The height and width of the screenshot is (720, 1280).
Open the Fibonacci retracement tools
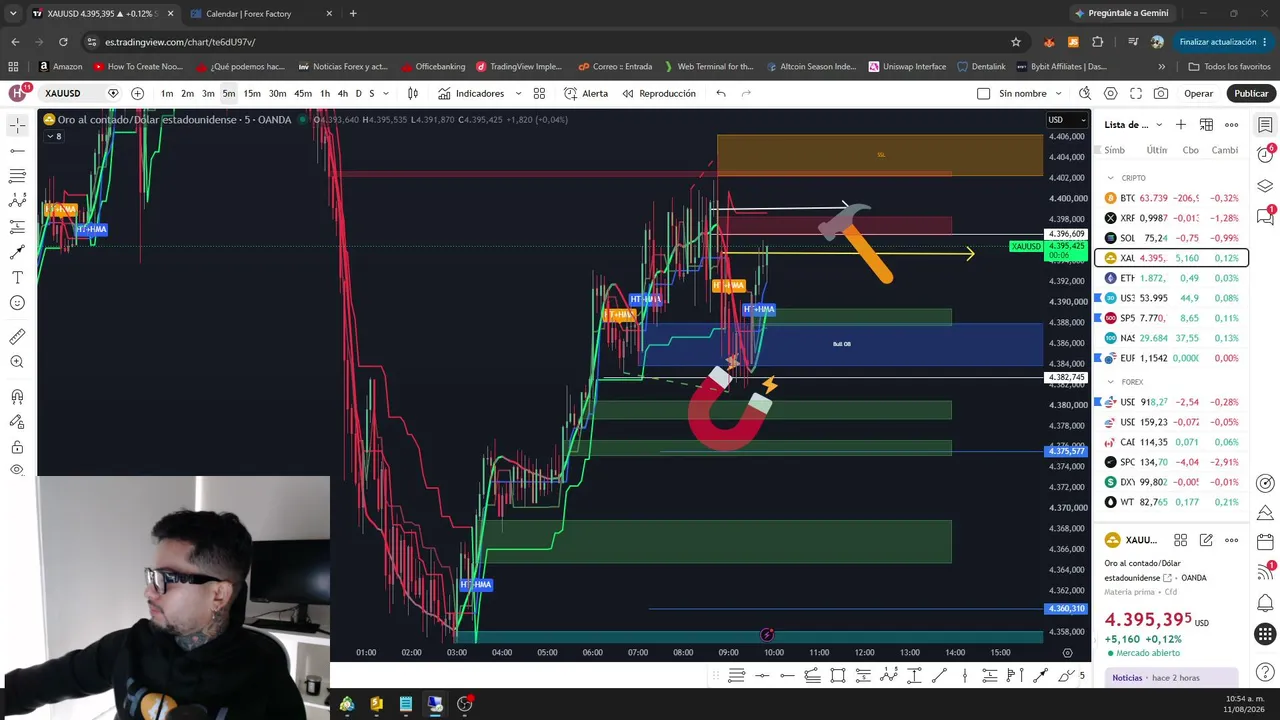[17, 176]
